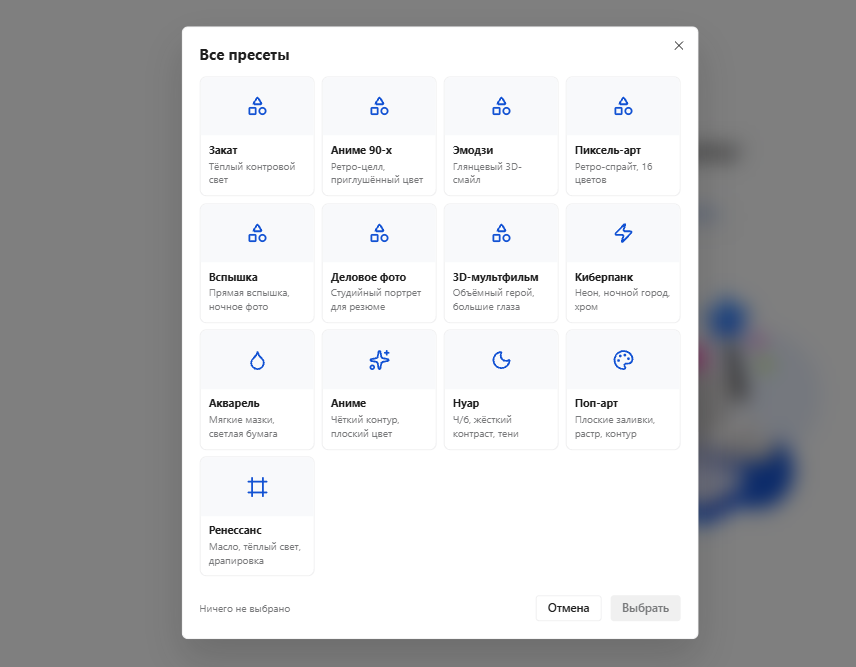This screenshot has width=856, height=667.
Task: Confirm with the Выбрать button
Action: pos(645,608)
